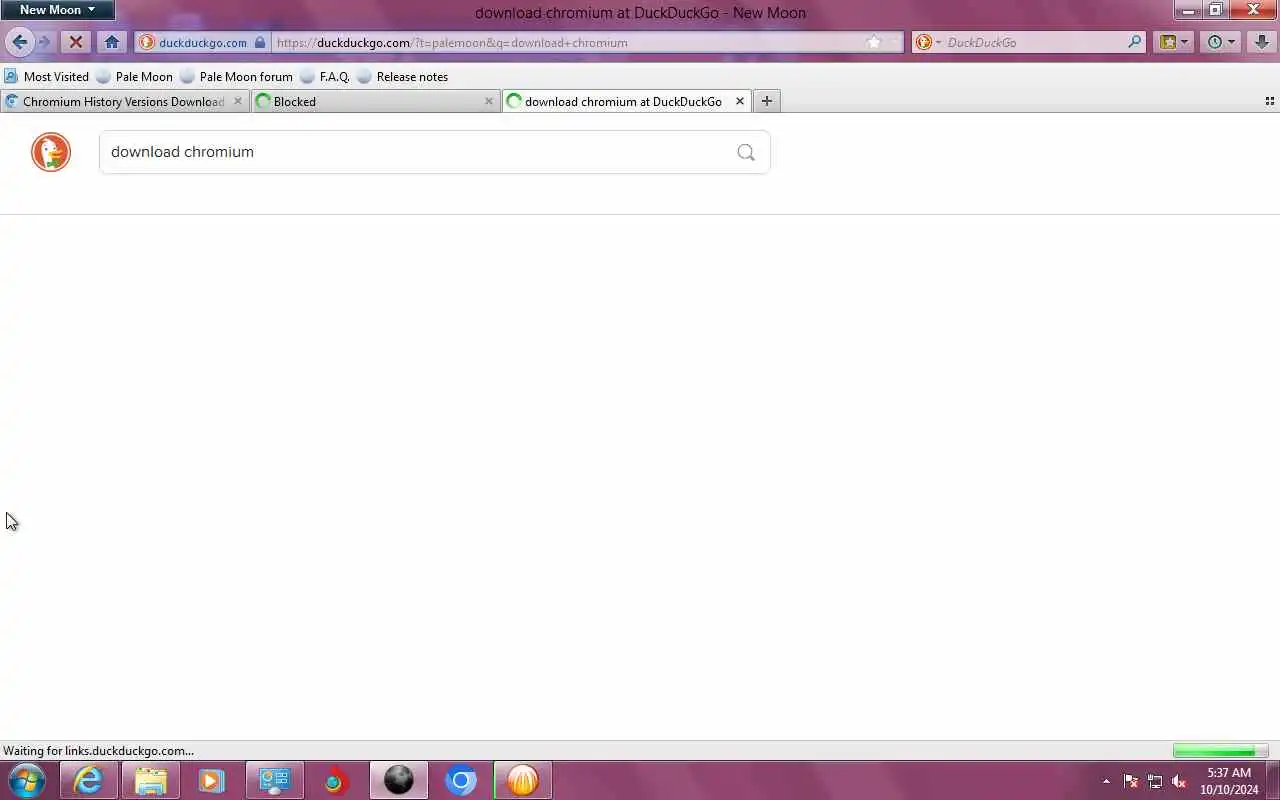
Task: Show hidden system tray icons
Action: pos(1106,781)
